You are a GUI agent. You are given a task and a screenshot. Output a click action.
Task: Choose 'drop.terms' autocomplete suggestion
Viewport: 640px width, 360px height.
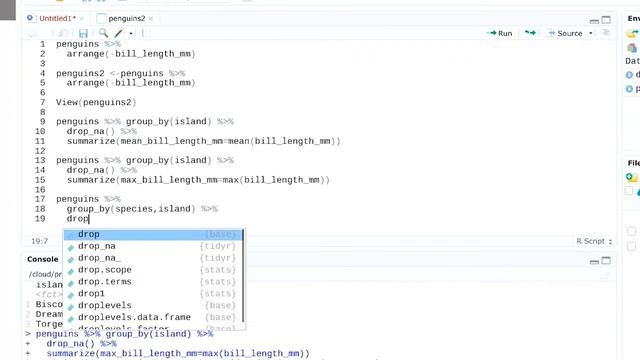point(153,282)
